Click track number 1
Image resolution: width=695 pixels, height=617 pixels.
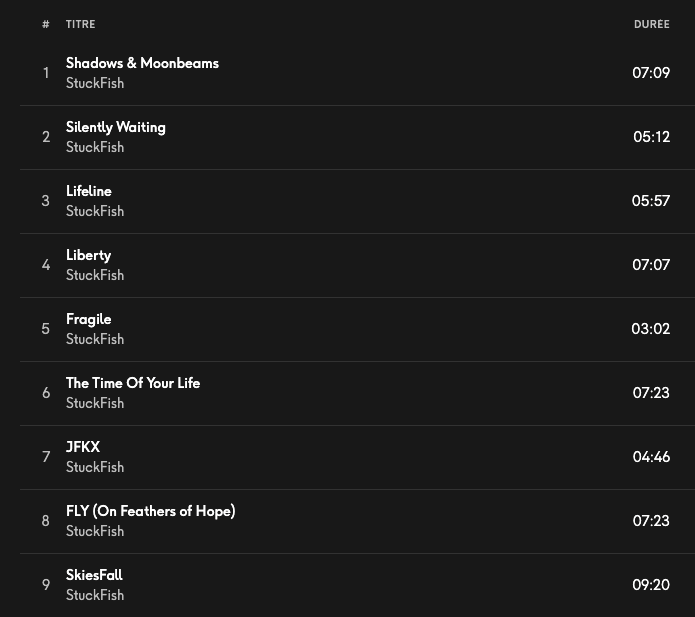pos(46,73)
